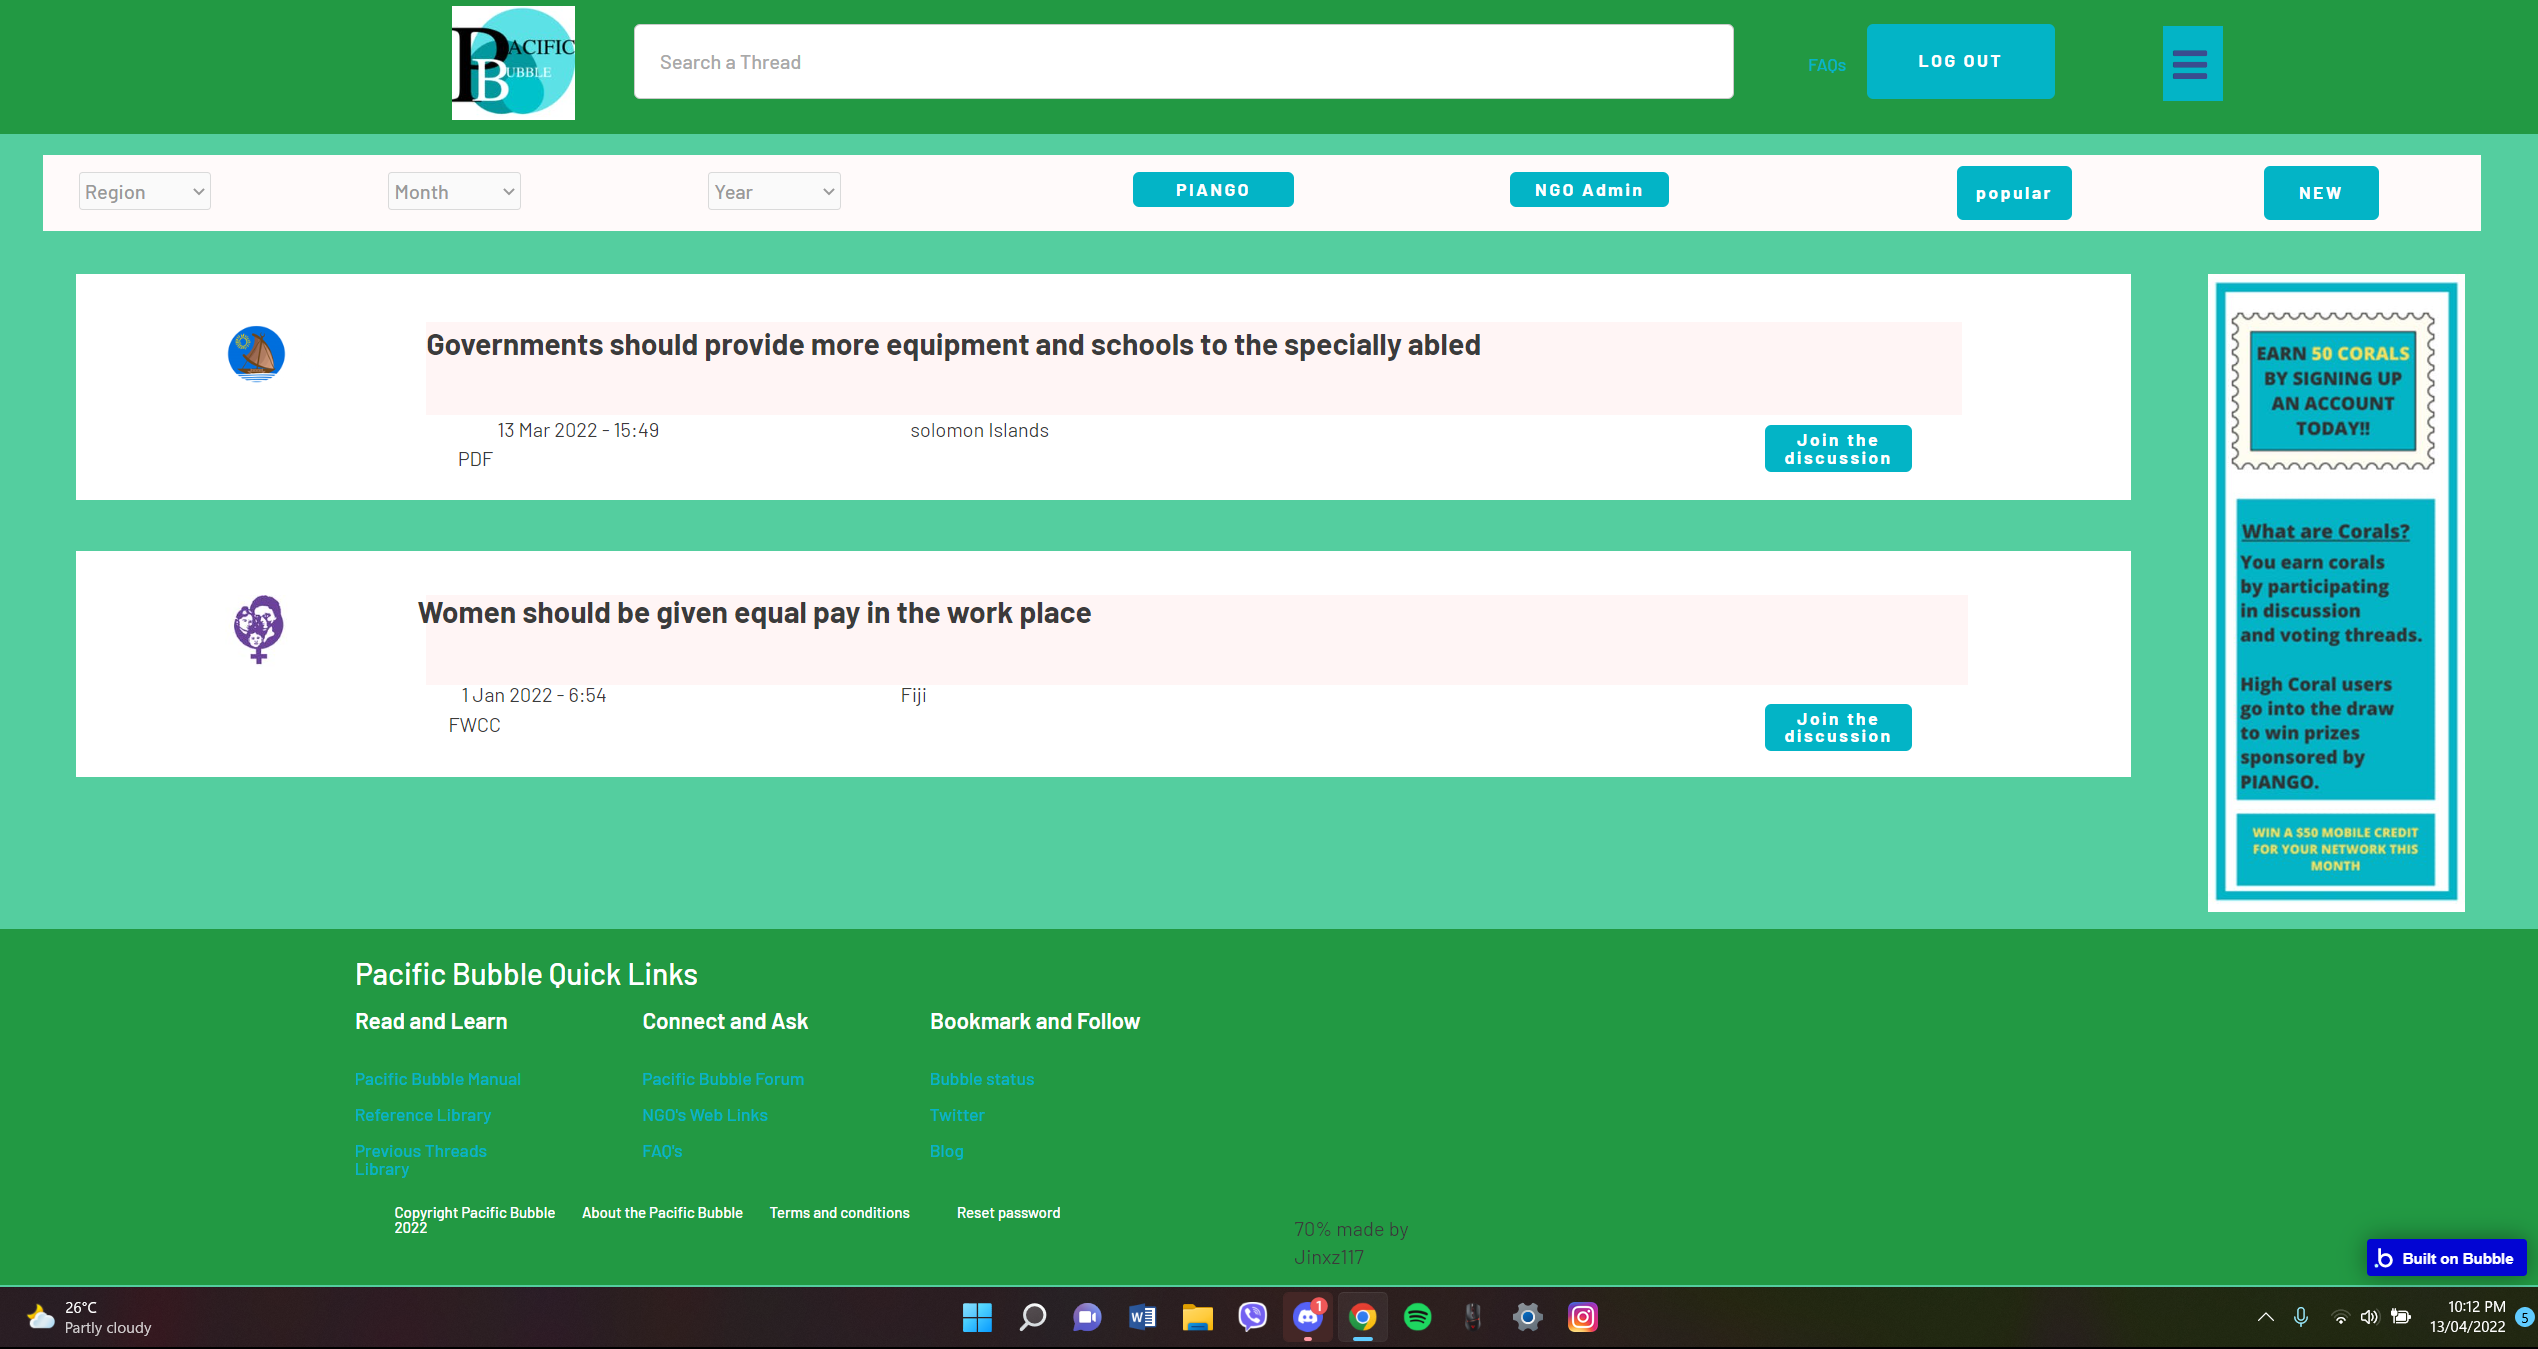Expand the Month dropdown
2538x1349 pixels.
coord(454,192)
